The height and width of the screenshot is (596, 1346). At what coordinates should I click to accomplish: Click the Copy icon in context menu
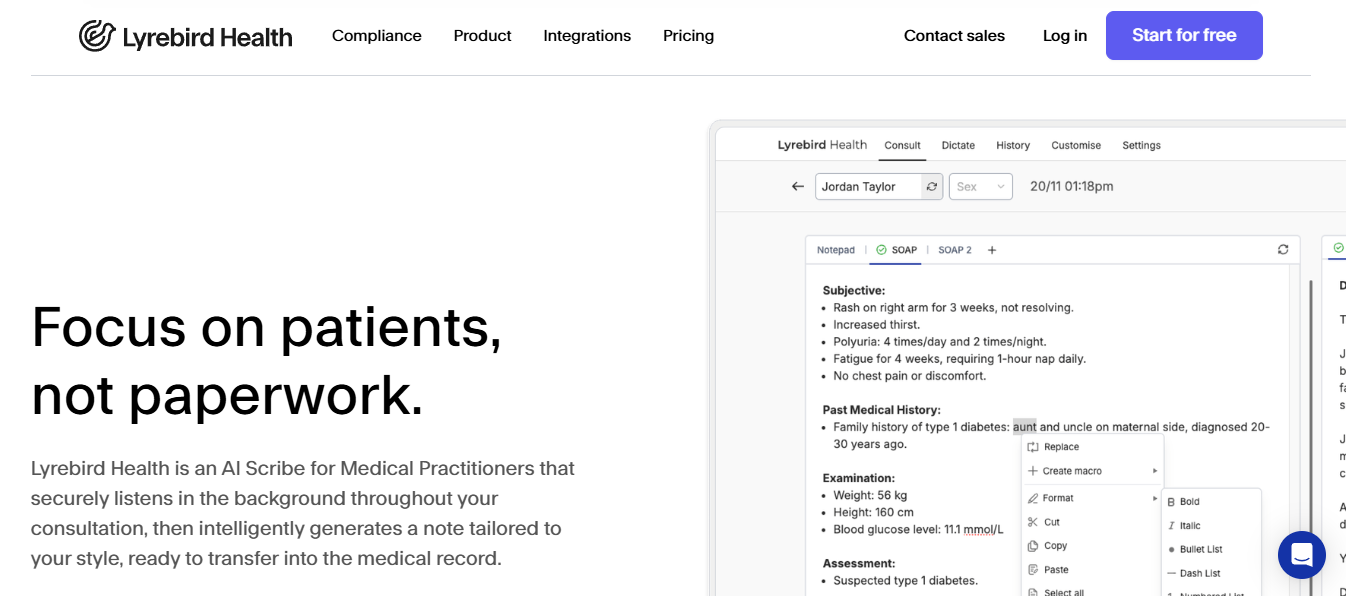pos(1033,546)
